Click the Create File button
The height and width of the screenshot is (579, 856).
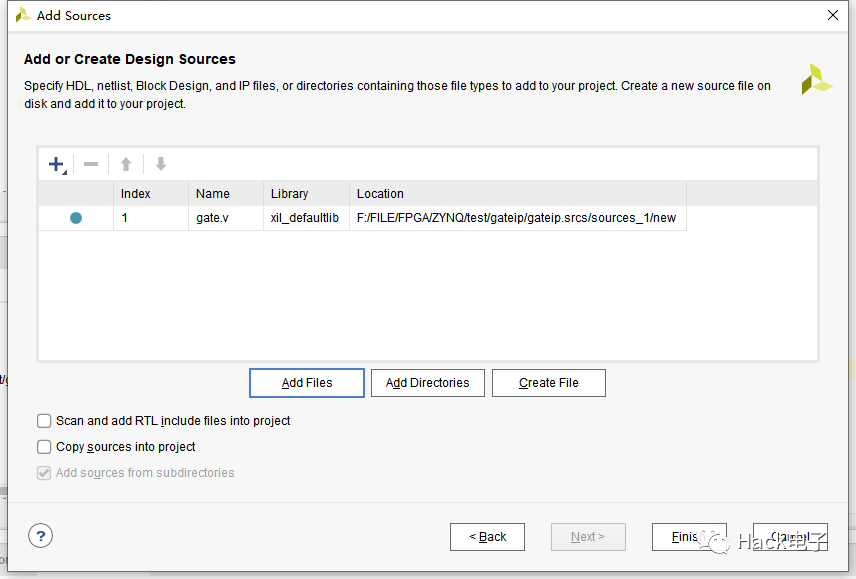549,383
